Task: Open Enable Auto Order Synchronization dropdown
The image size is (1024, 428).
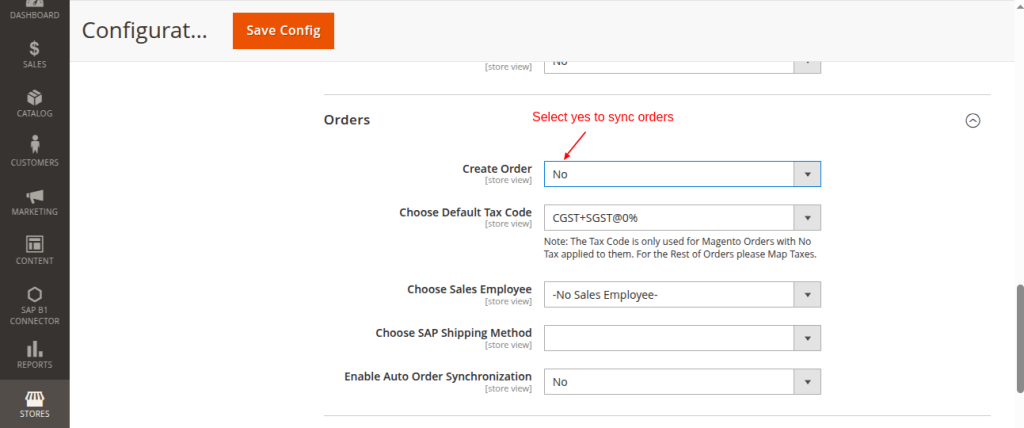Action: 682,382
